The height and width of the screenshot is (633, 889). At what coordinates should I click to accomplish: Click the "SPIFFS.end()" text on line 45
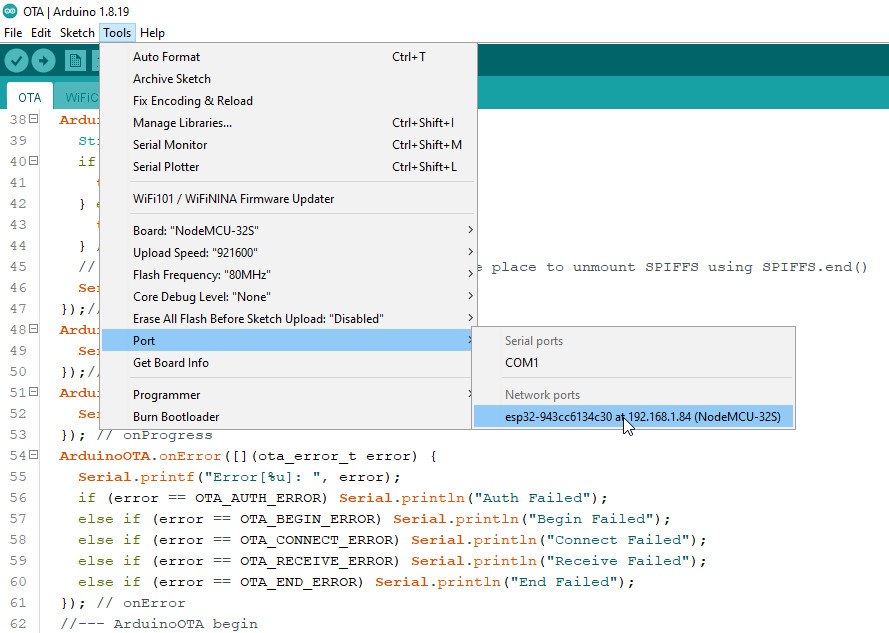(815, 267)
